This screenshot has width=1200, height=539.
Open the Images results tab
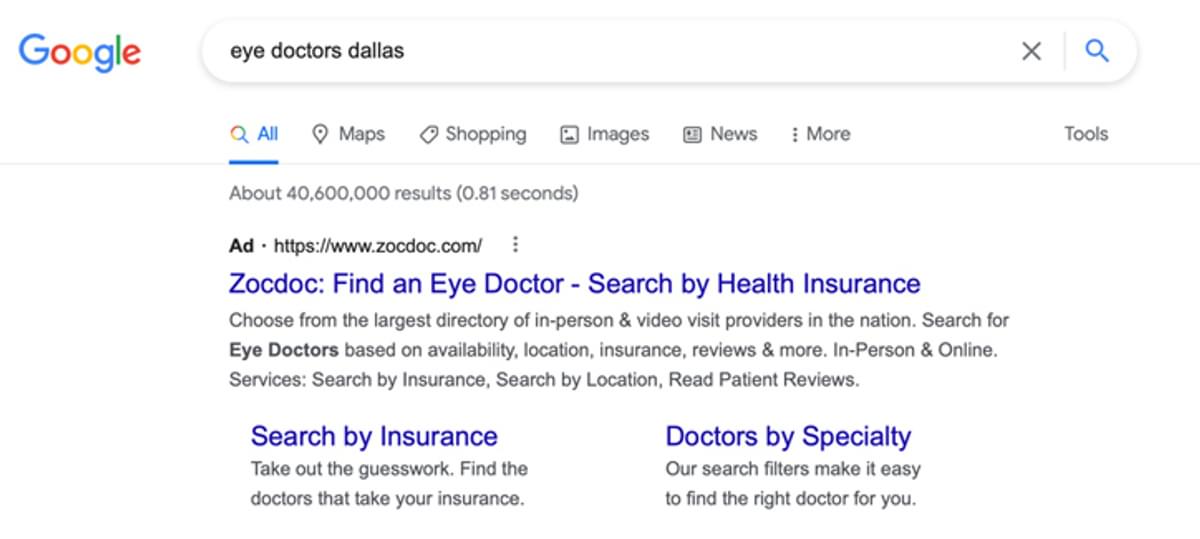coord(617,134)
